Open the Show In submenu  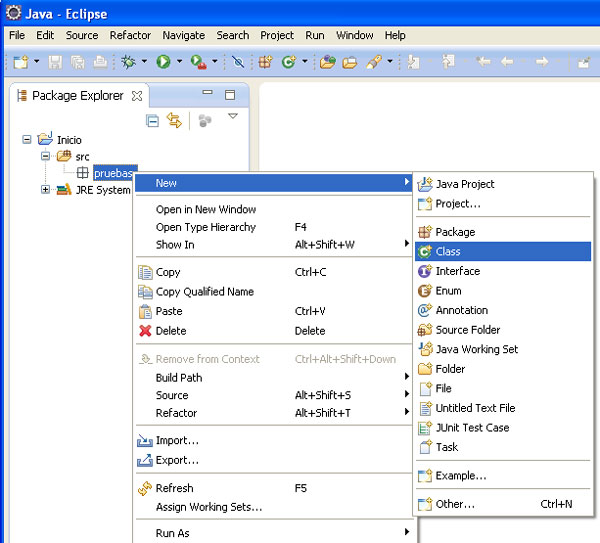click(x=274, y=245)
